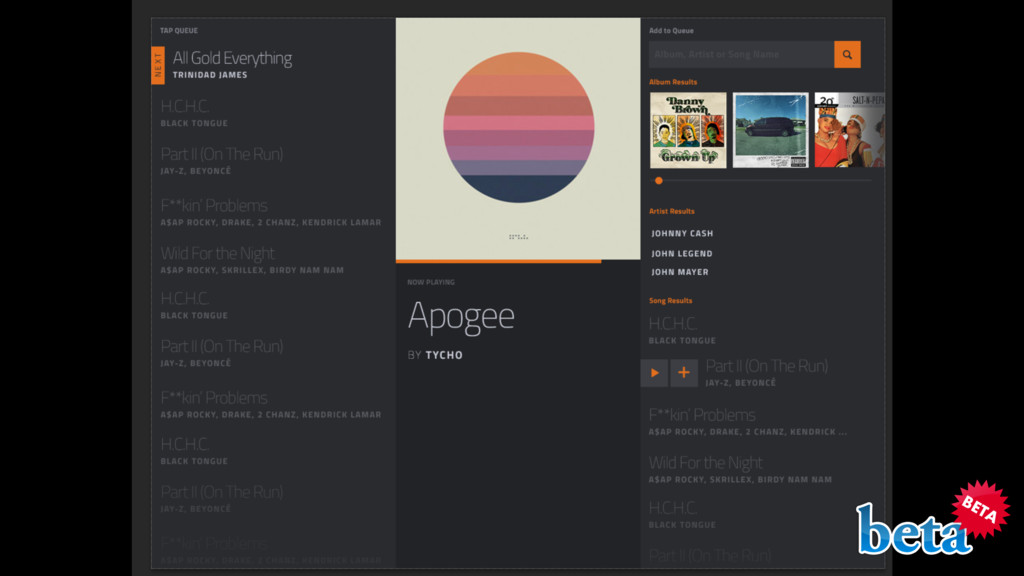Viewport: 1024px width, 576px height.
Task: Select first H.C.H.C in tap queue
Action: 194,113
